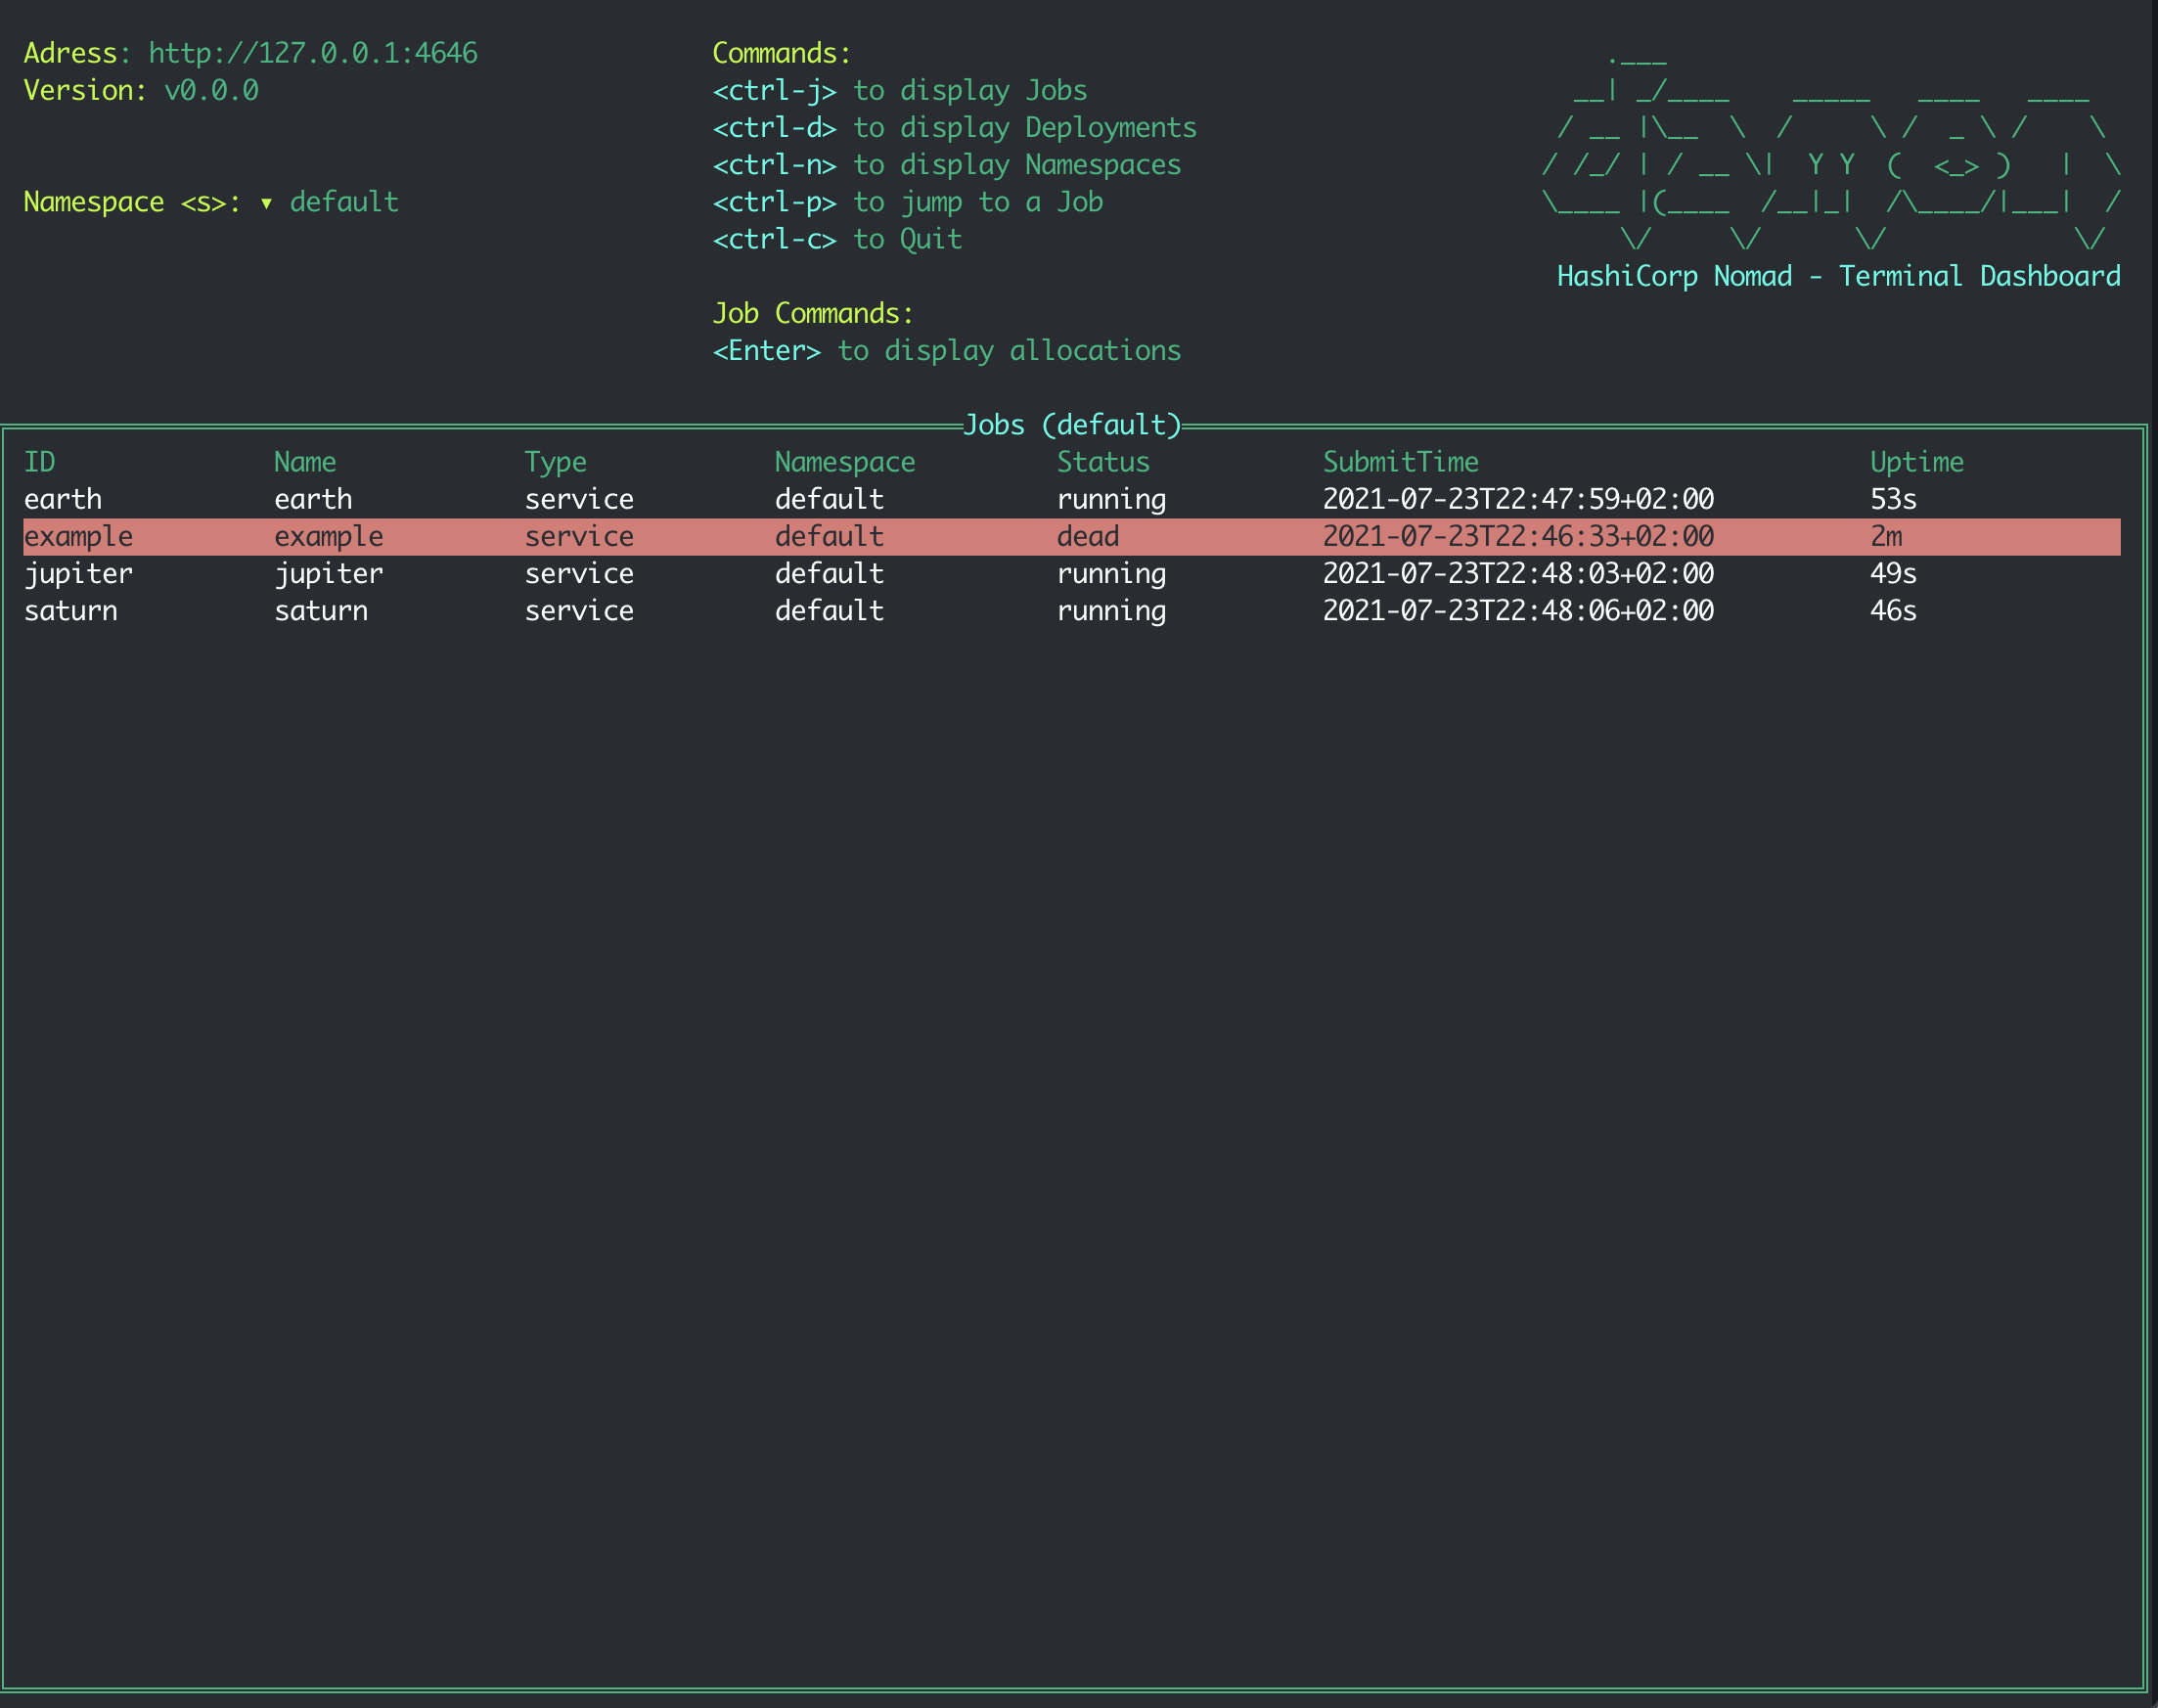Click the ctrl-c Quit command
The height and width of the screenshot is (1708, 2158).
pos(837,240)
